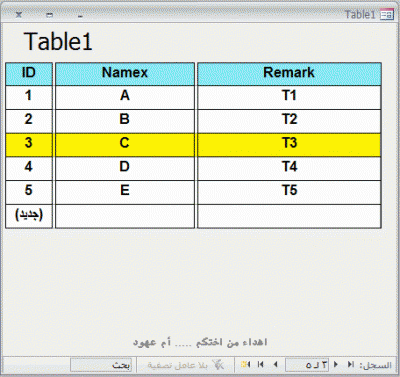
Task: Click Namex cell containing D
Action: [x=125, y=168]
